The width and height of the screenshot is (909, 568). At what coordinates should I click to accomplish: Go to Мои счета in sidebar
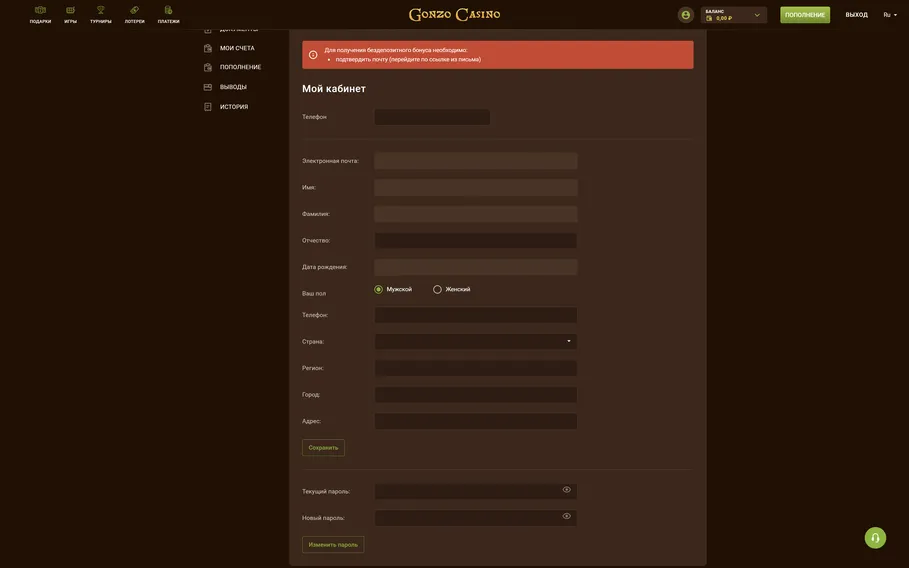pyautogui.click(x=237, y=48)
